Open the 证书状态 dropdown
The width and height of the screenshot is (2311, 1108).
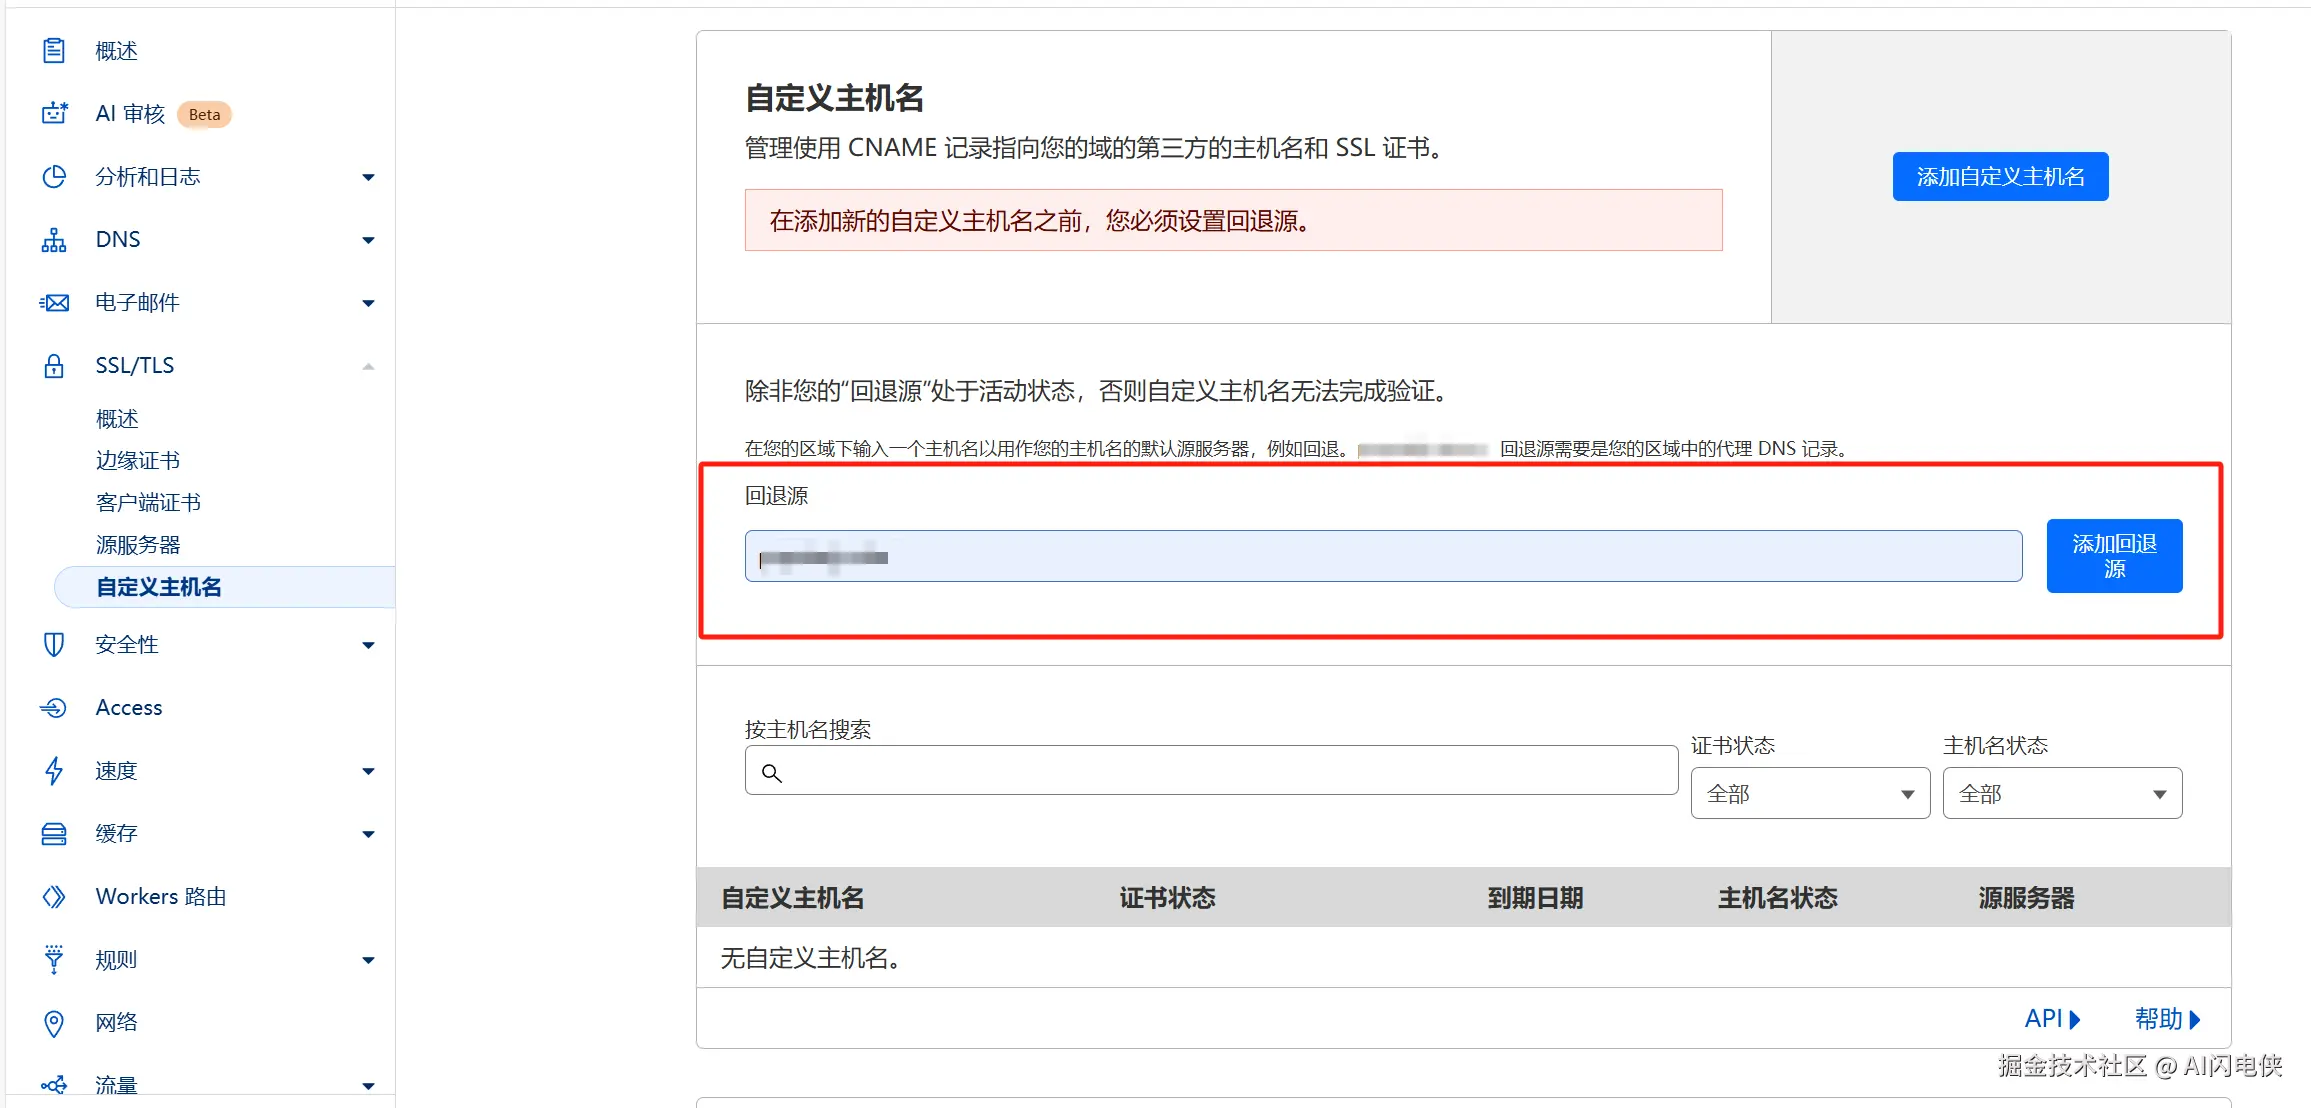(x=1810, y=794)
